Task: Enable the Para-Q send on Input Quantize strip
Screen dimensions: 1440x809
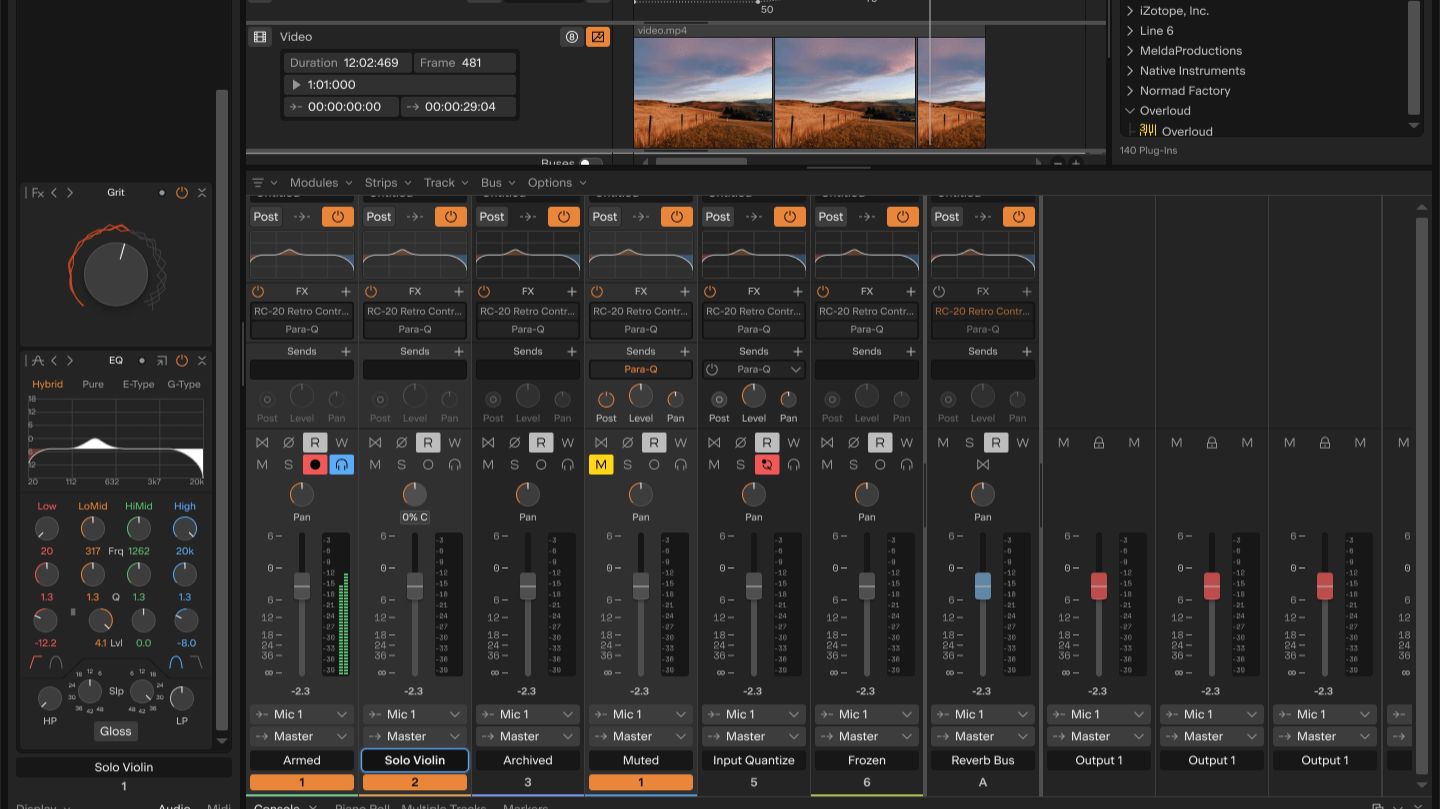Action: click(x=712, y=369)
